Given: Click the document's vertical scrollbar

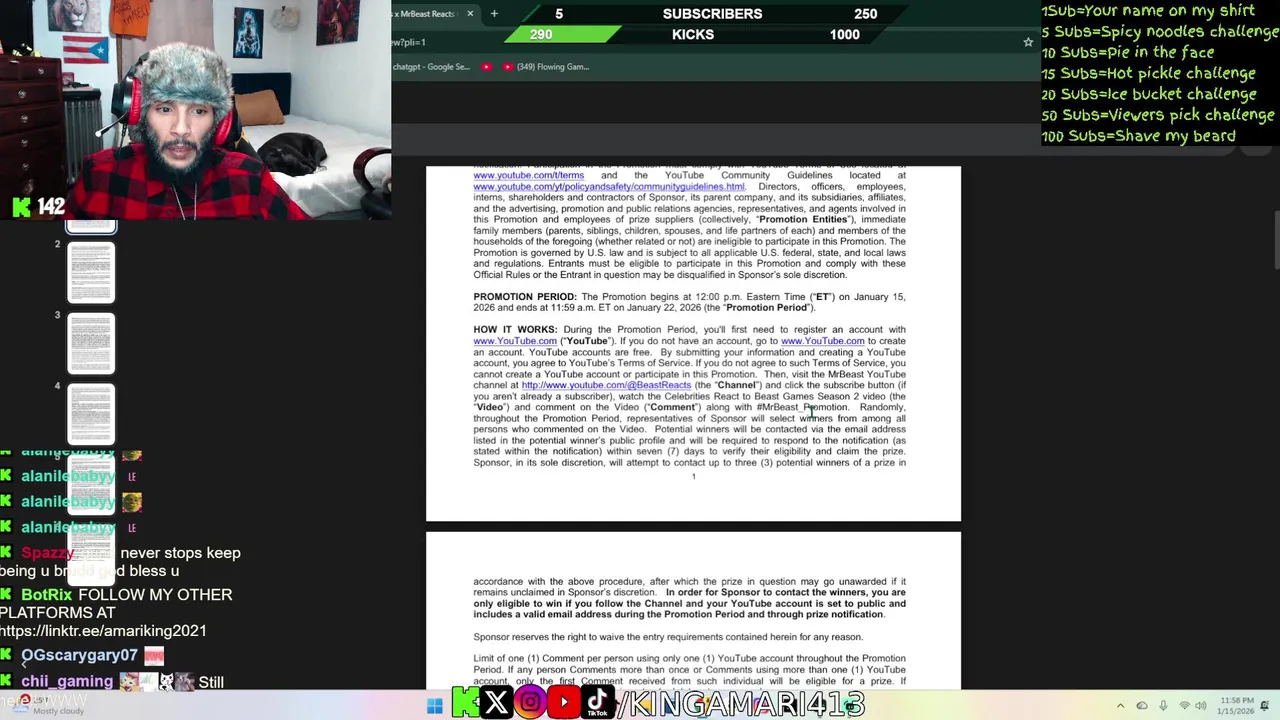Looking at the screenshot, I should (x=1276, y=240).
